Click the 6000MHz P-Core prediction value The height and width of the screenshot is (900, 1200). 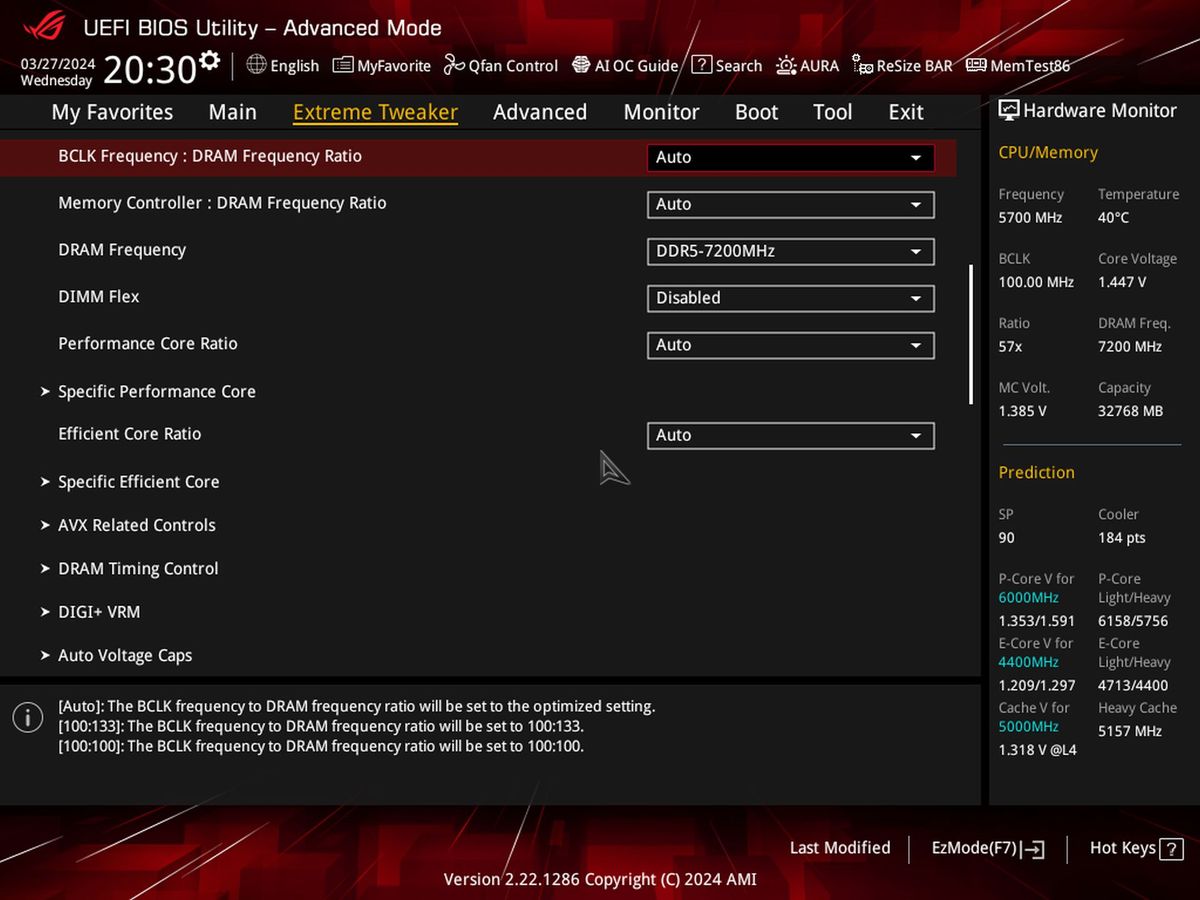(1028, 598)
